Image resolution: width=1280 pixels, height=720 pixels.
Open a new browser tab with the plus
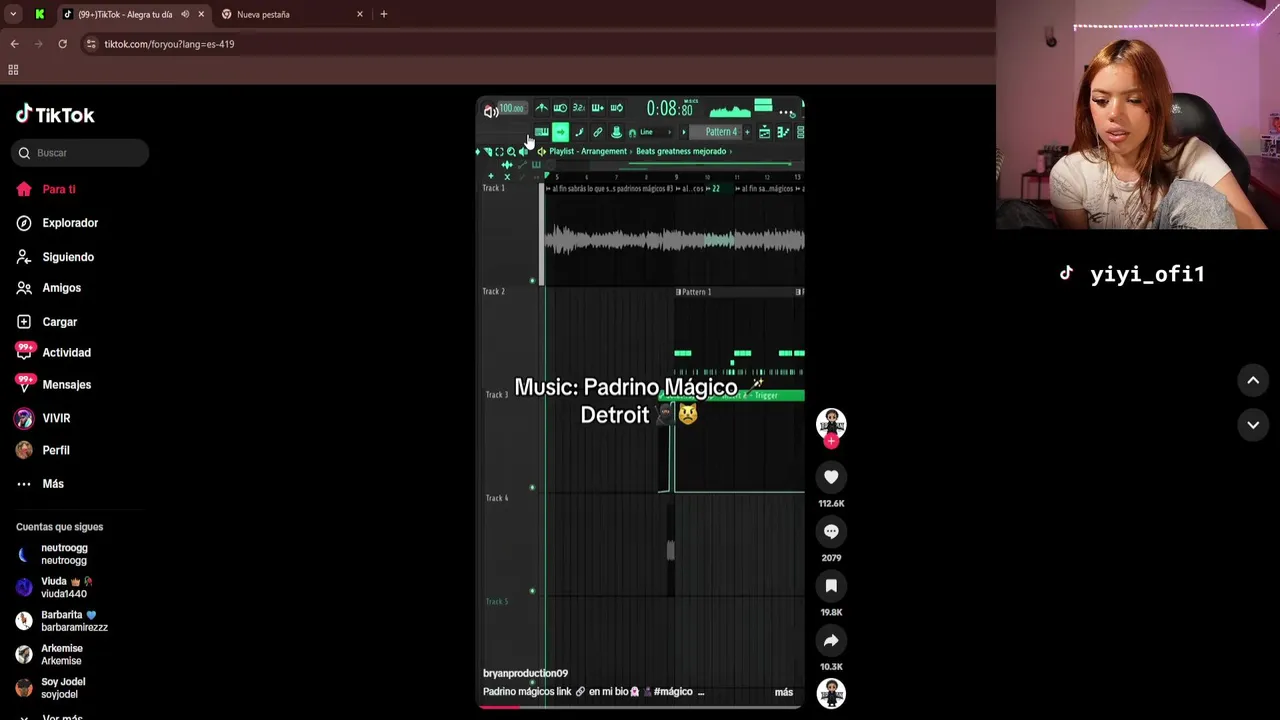(x=384, y=14)
